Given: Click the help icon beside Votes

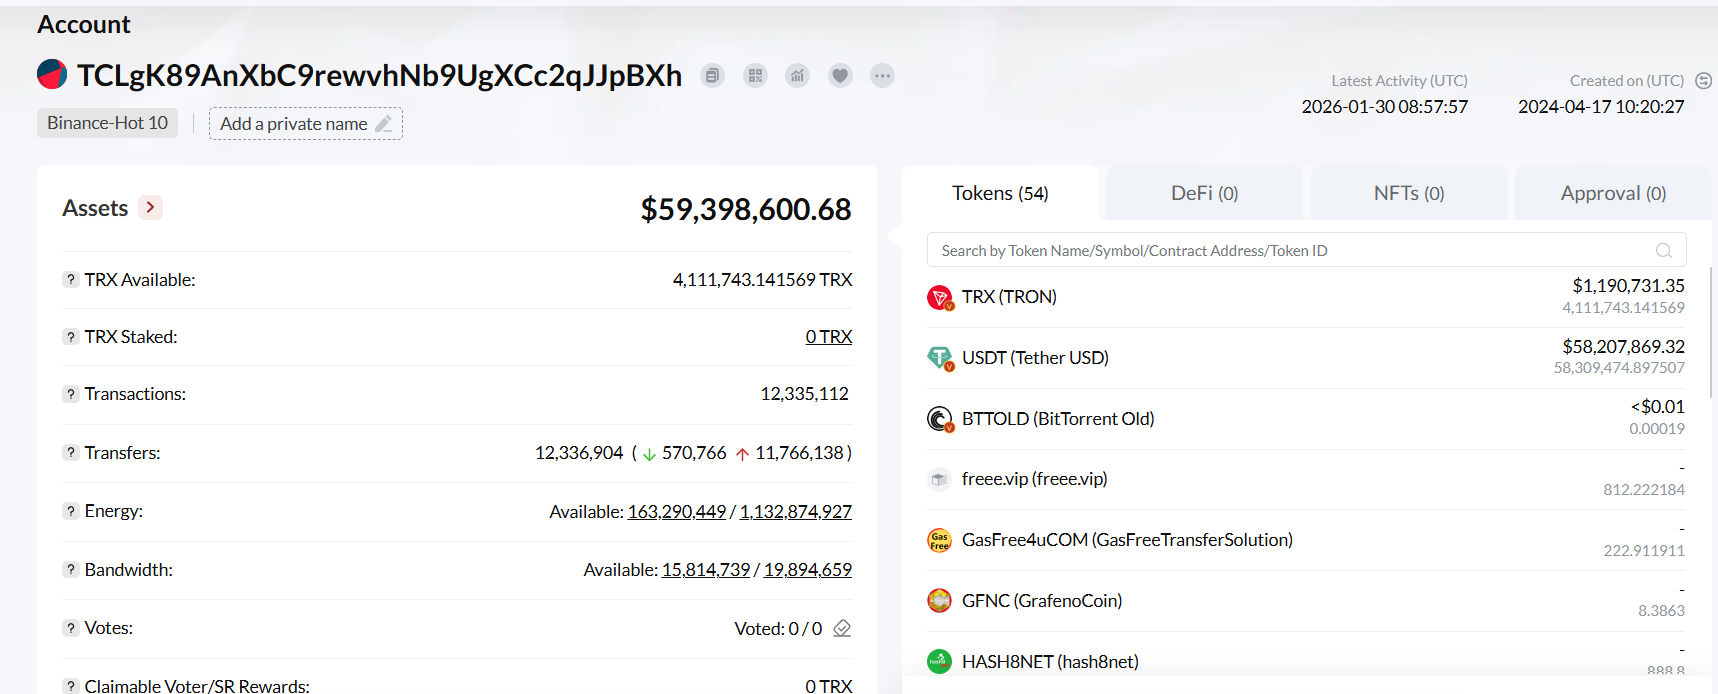Looking at the screenshot, I should 71,628.
